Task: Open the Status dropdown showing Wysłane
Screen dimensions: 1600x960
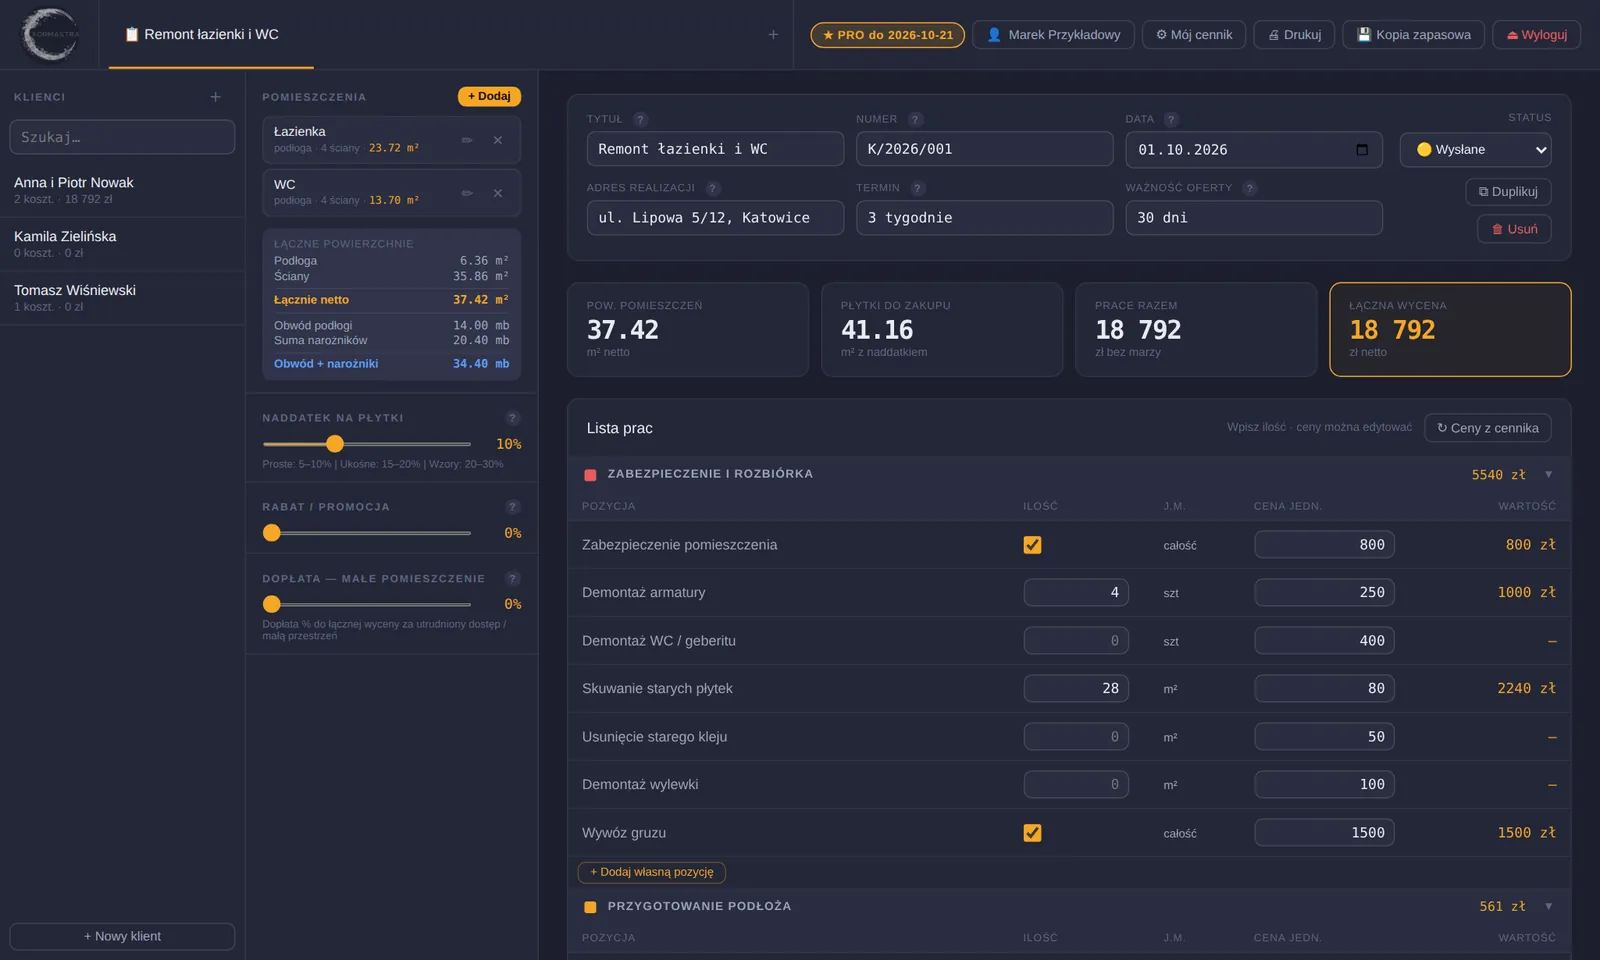Action: 1475,150
